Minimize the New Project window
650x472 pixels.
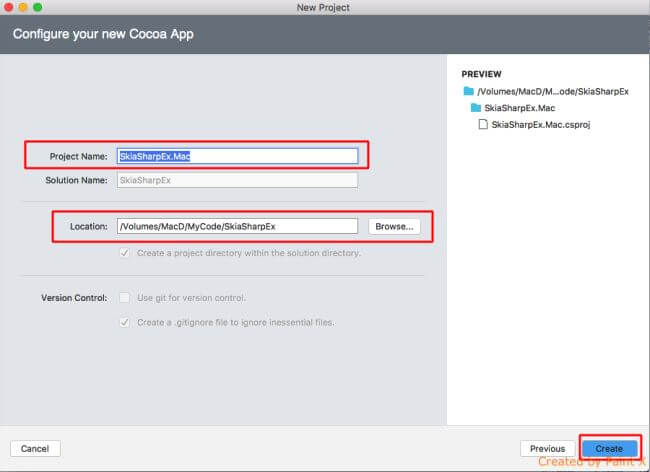tap(23, 7)
